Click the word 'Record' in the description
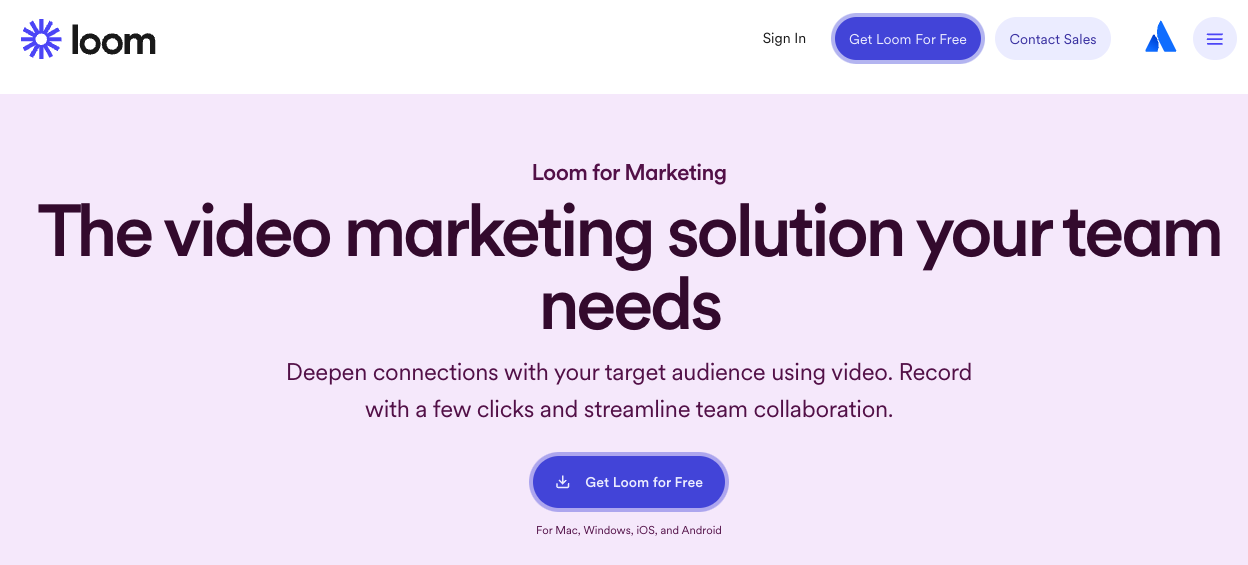The height and width of the screenshot is (565, 1248). [x=935, y=373]
